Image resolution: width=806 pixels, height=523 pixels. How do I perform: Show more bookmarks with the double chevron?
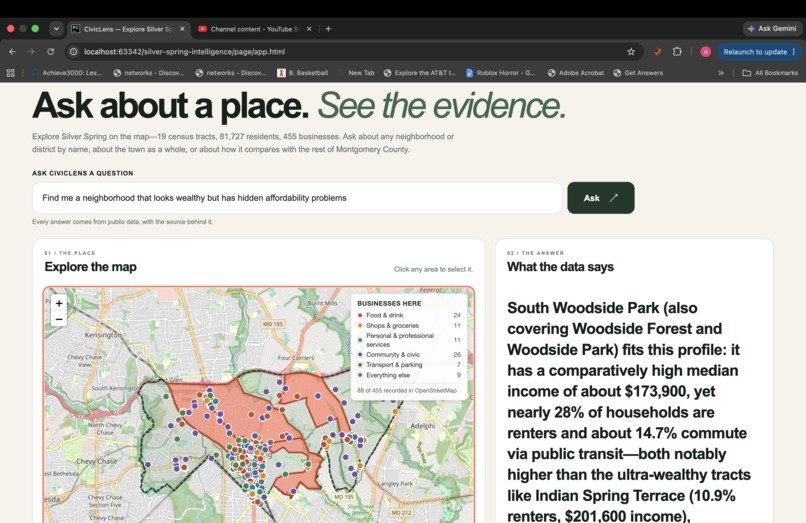coord(721,73)
